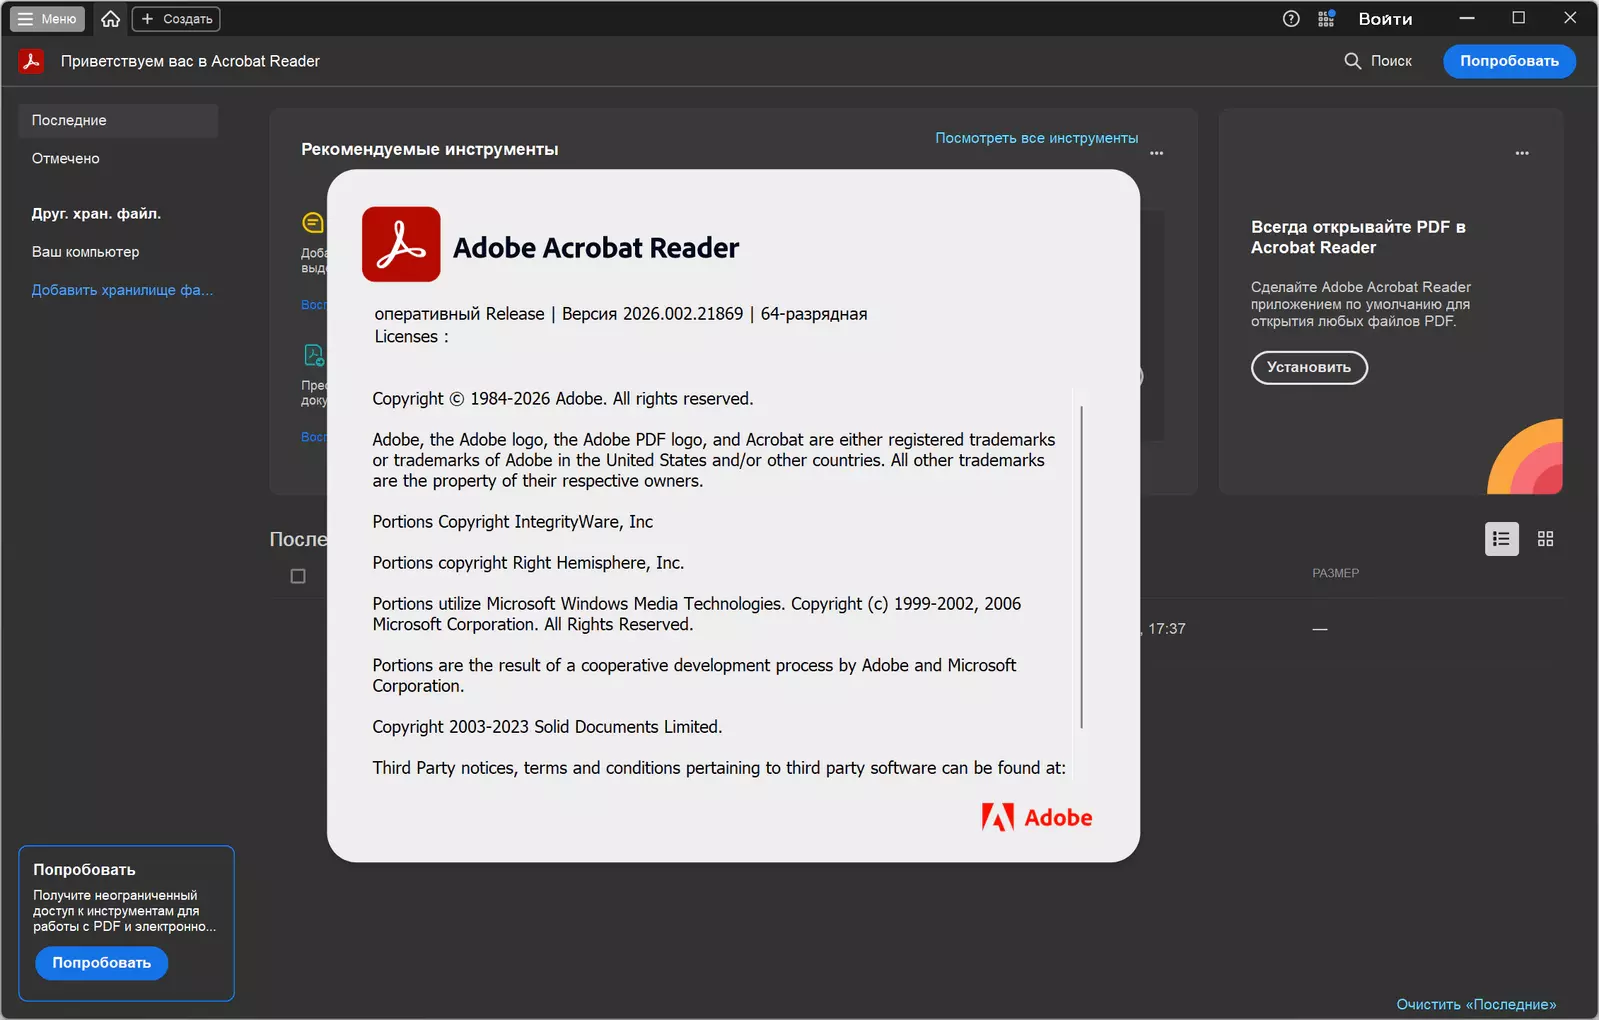Viewport: 1599px width, 1020px height.
Task: Click Посмотреть все инструменты link
Action: [1036, 138]
